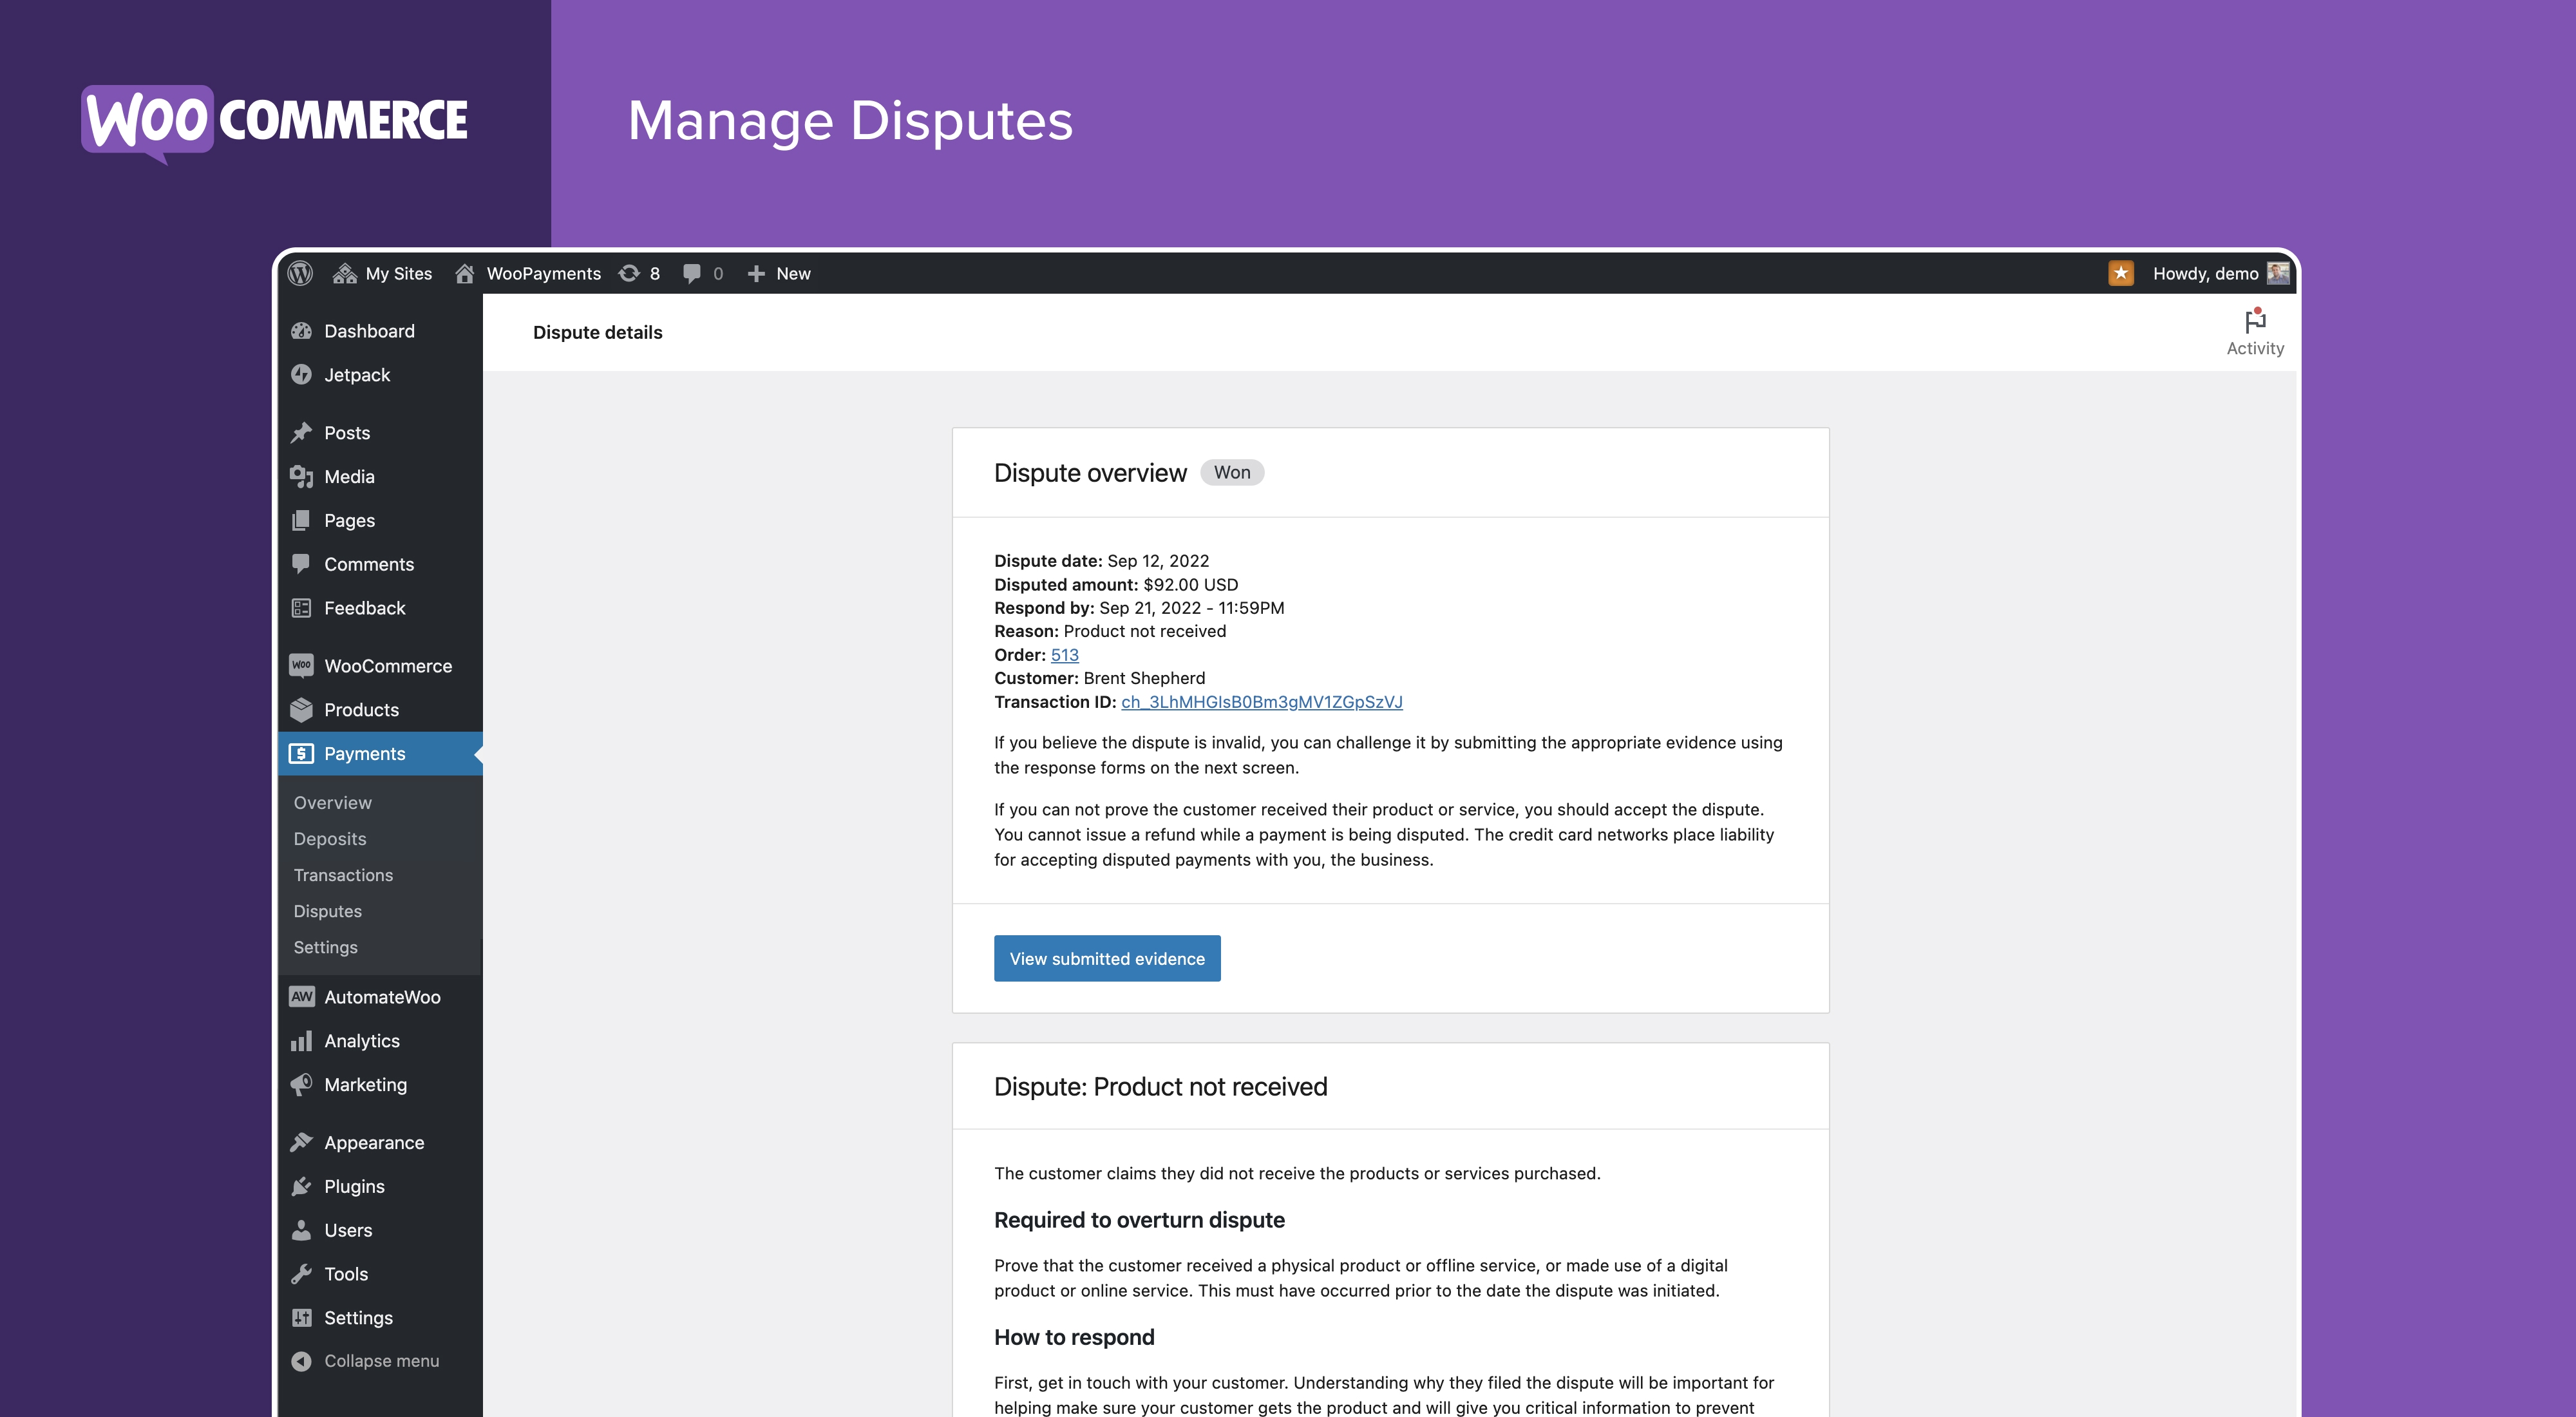Click the WordPress logo icon
2576x1417 pixels.
(x=300, y=273)
